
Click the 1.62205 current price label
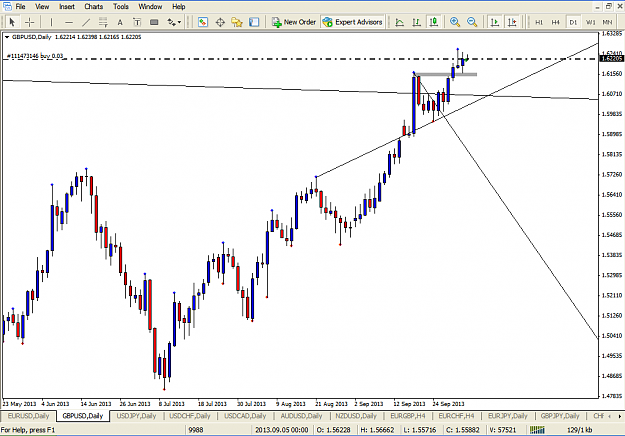click(x=611, y=59)
